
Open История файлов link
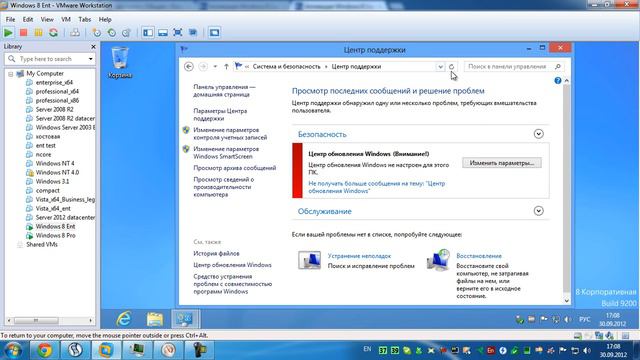click(x=216, y=253)
